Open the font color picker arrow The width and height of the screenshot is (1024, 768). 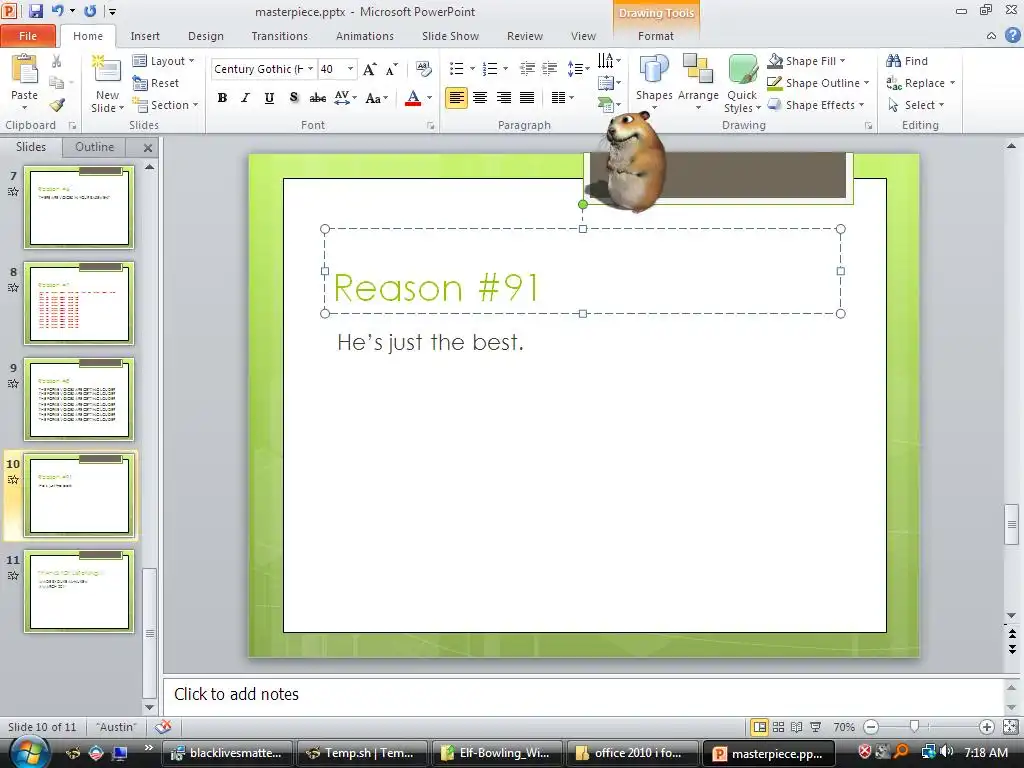430,98
